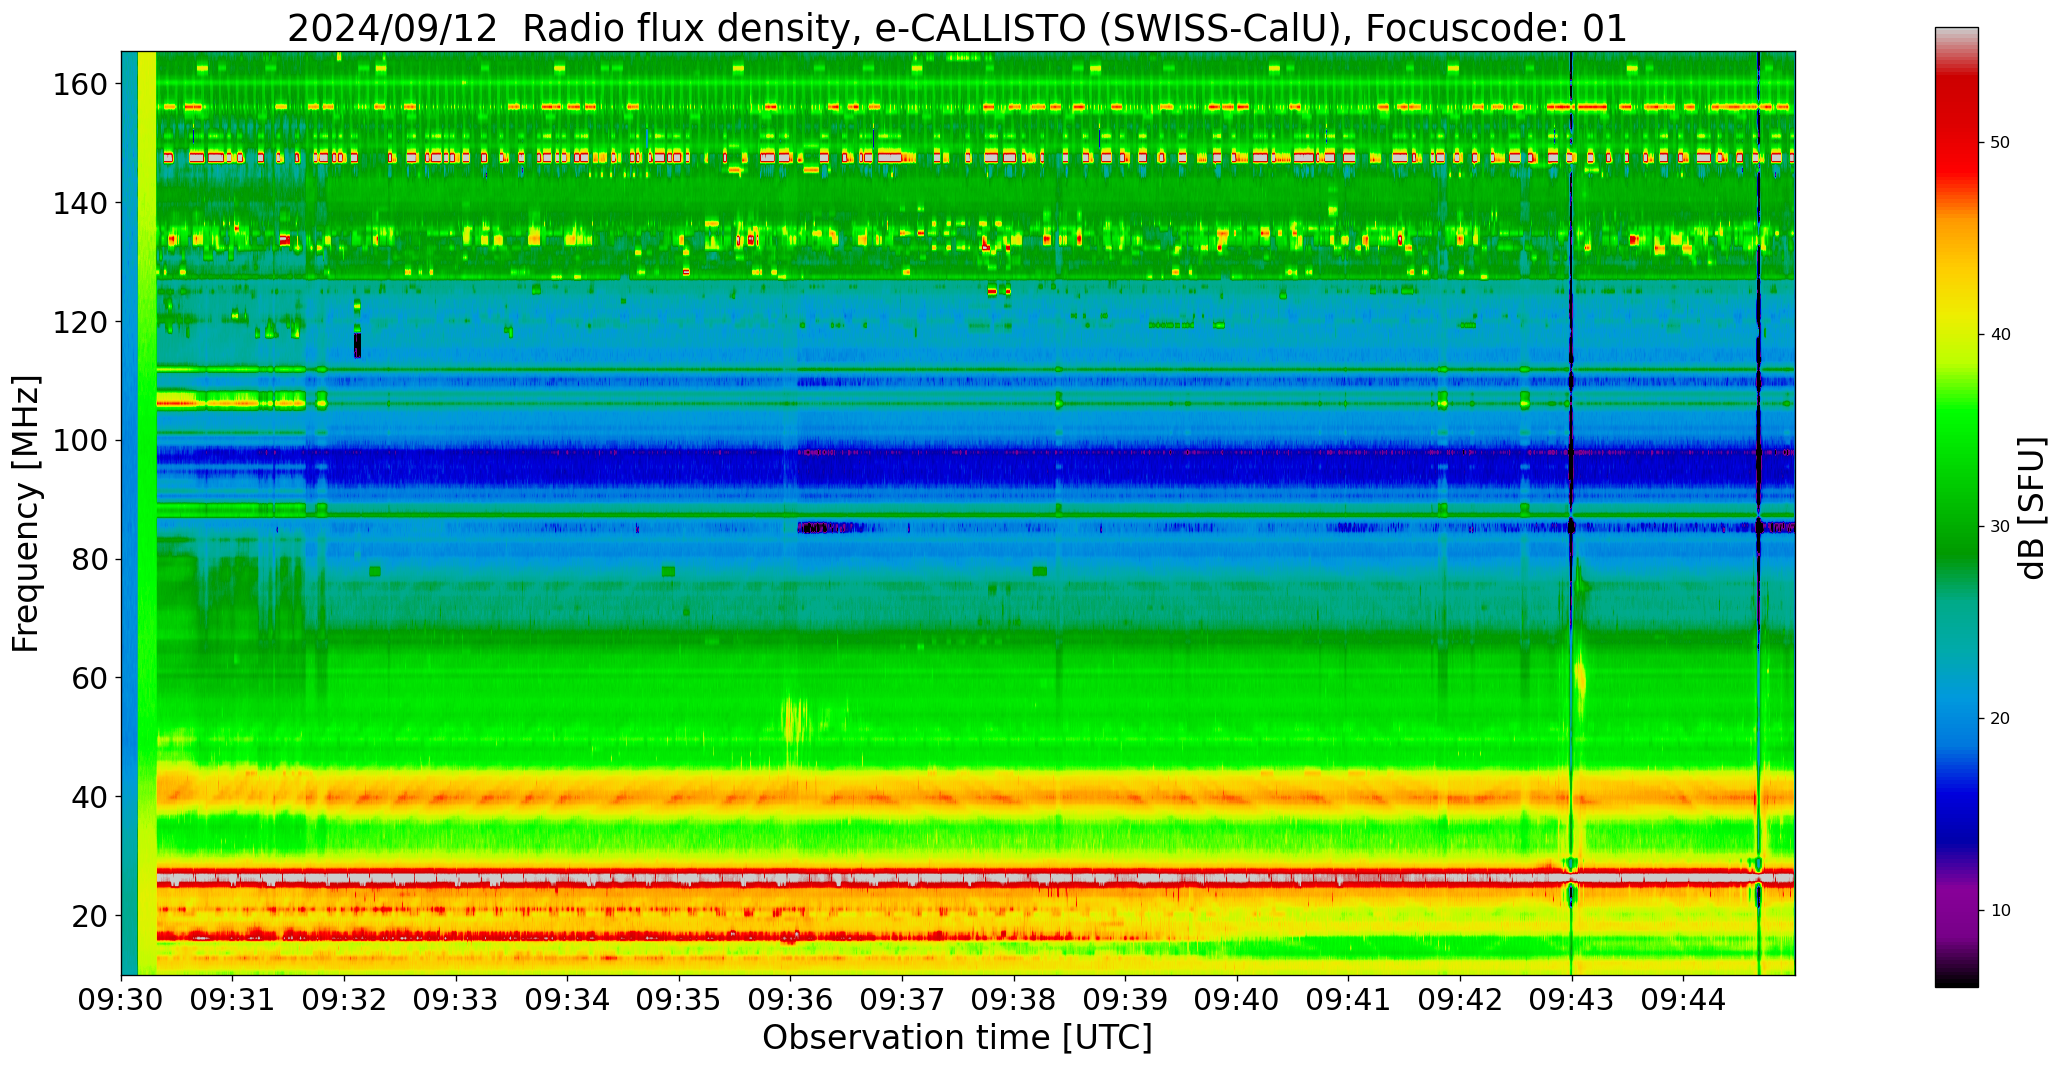Click the 09:30 time tick label
The height and width of the screenshot is (1067, 2062).
pos(122,998)
